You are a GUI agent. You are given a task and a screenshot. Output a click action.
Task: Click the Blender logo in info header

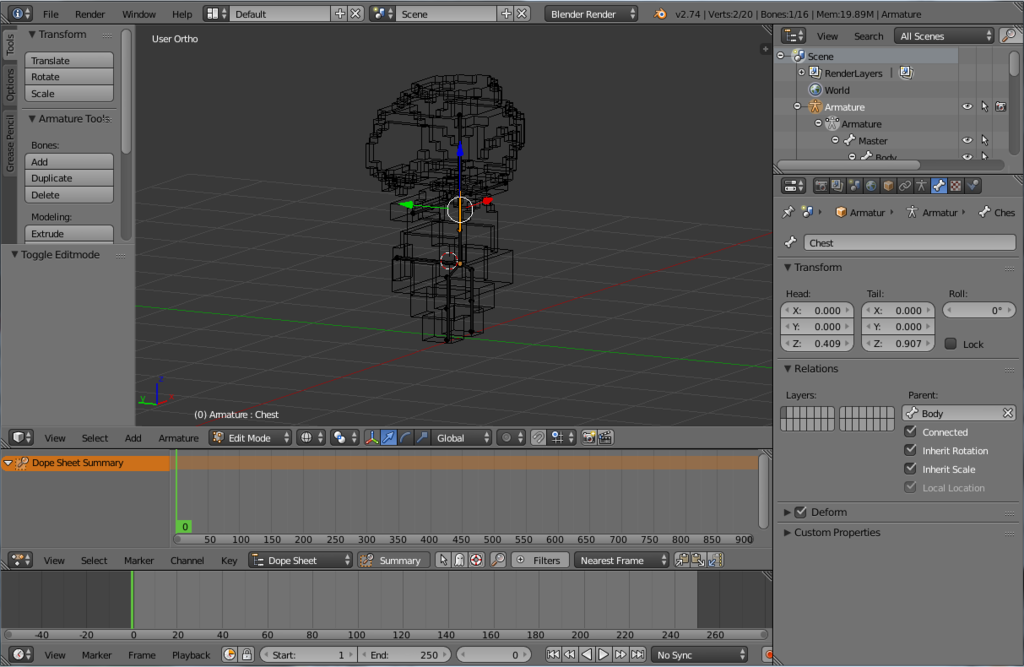pos(660,14)
